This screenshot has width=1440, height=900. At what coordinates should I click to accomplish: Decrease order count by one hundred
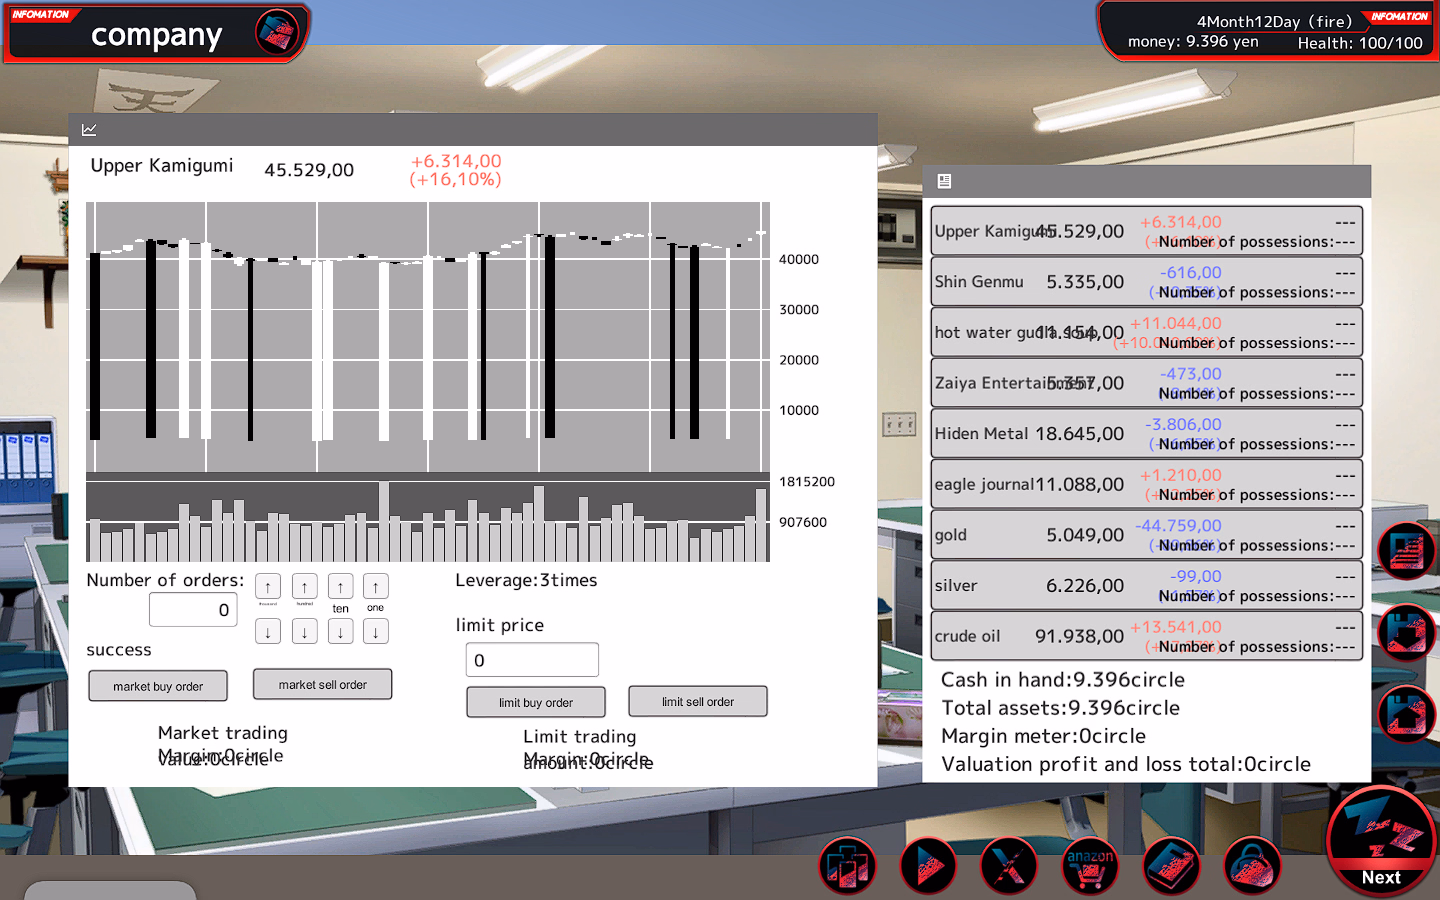pos(304,632)
